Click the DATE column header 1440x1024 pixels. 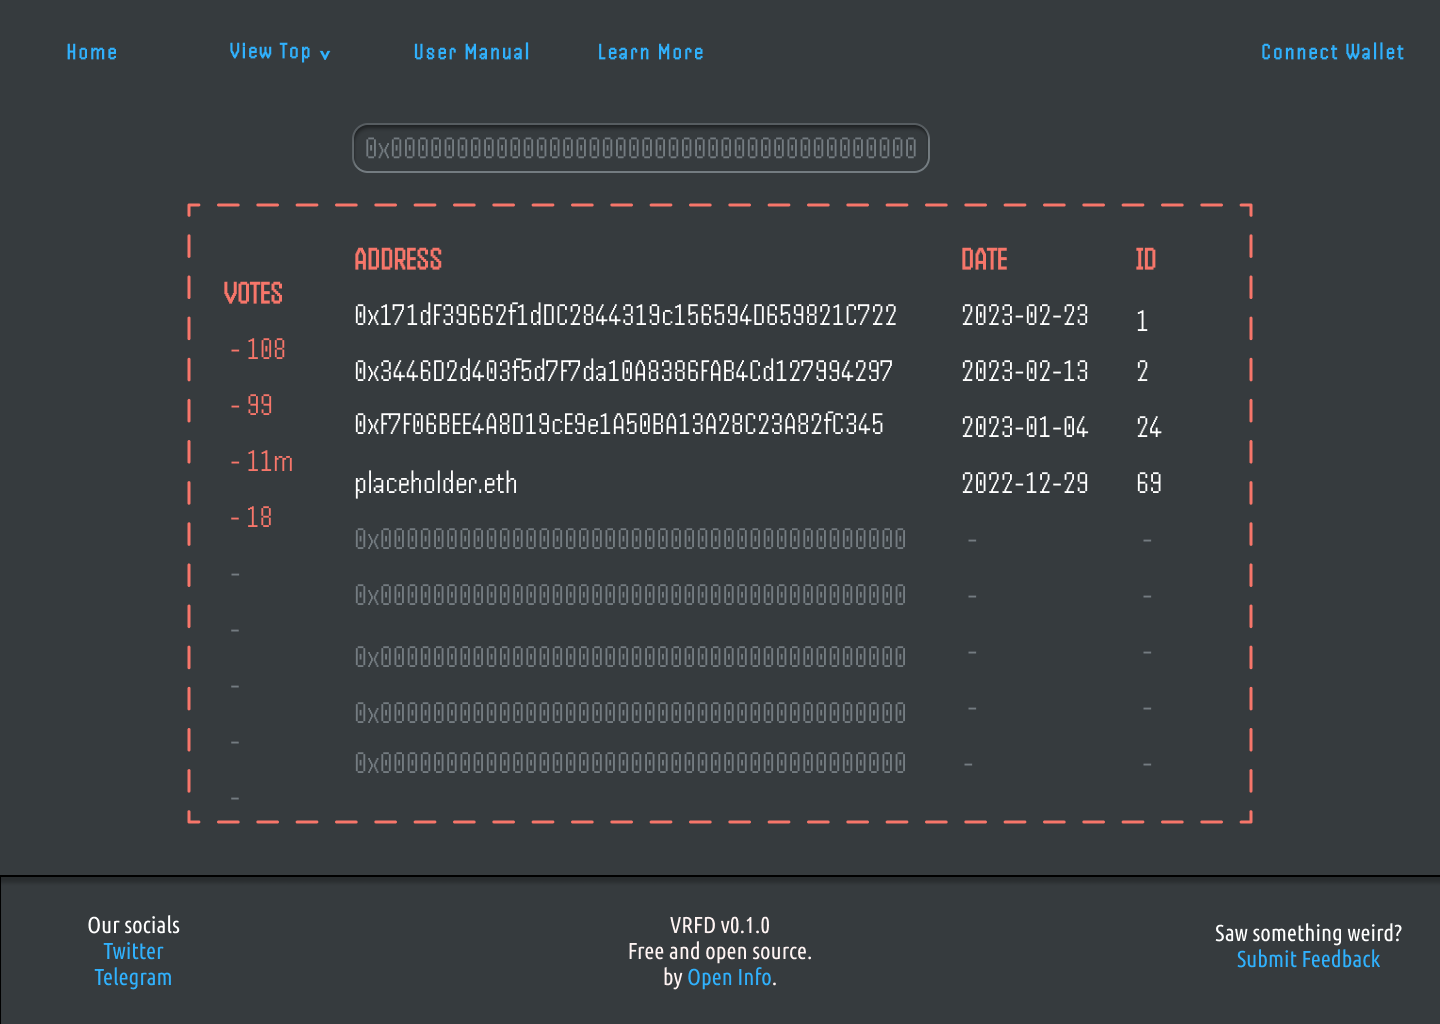(984, 259)
